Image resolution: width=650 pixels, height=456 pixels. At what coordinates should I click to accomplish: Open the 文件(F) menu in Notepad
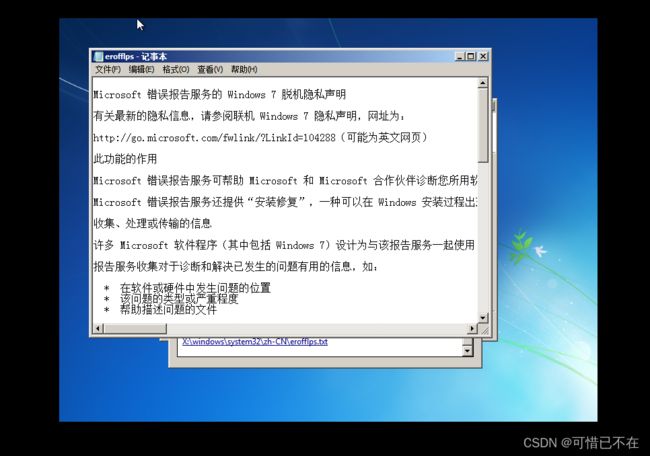coord(108,69)
